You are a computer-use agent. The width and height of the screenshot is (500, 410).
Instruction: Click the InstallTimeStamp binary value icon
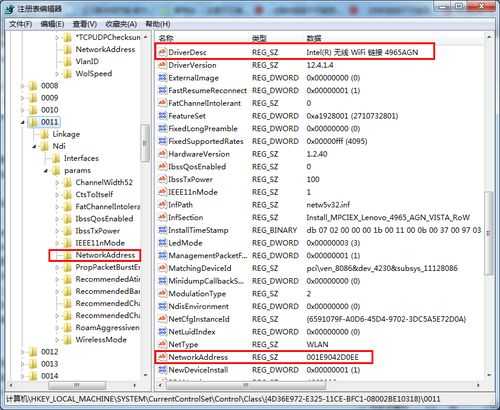tap(162, 230)
